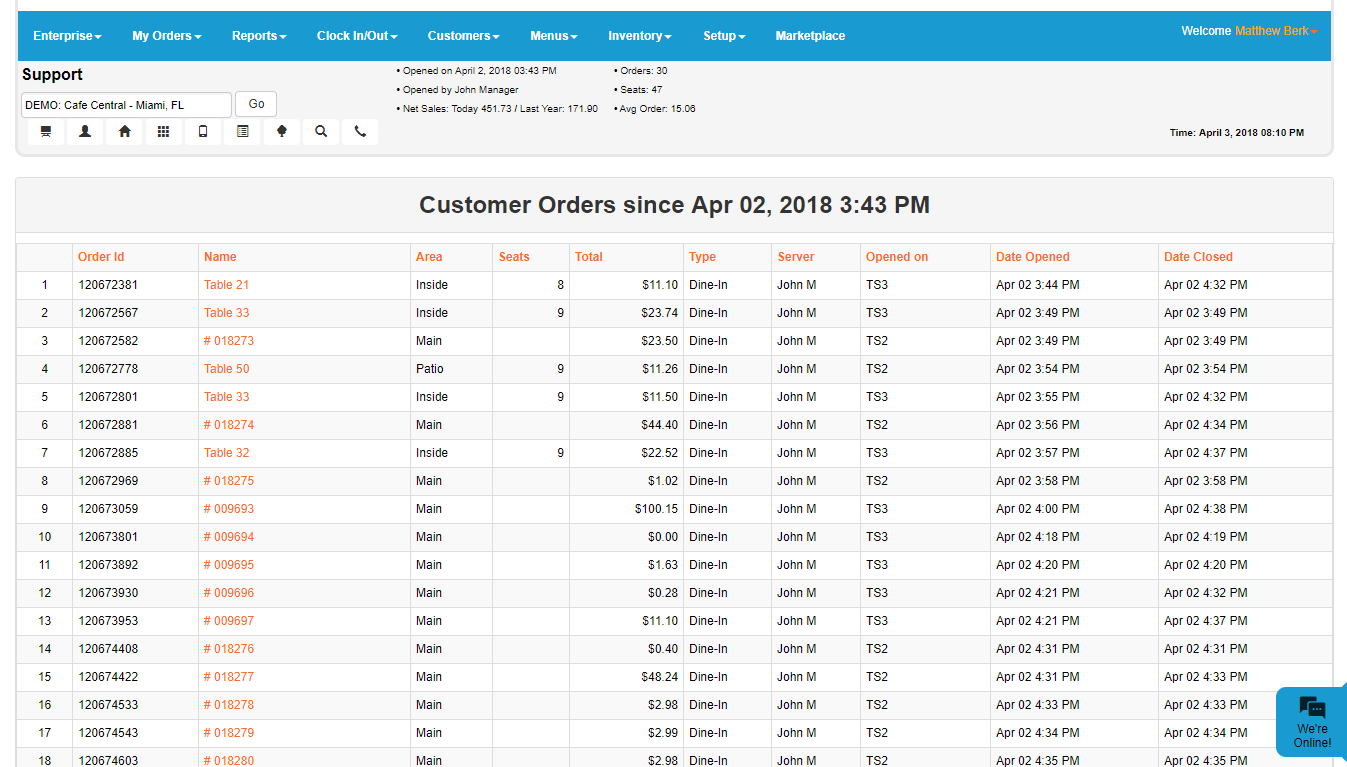This screenshot has height=767, width=1347.
Task: Click the user silhouette icon
Action: (x=85, y=132)
